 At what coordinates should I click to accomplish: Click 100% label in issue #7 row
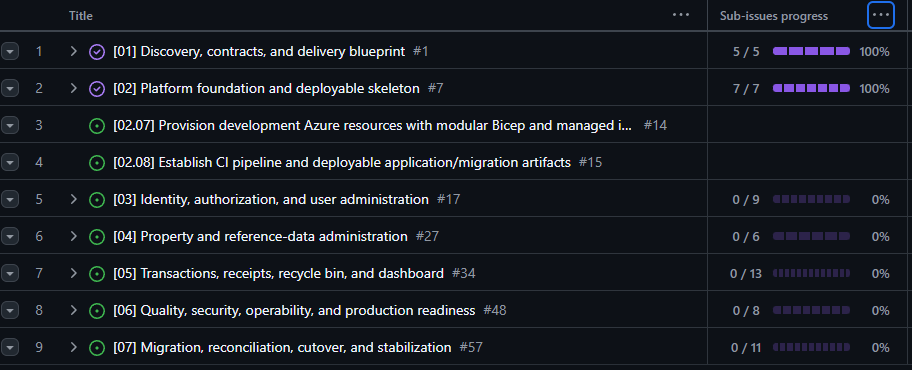(875, 88)
